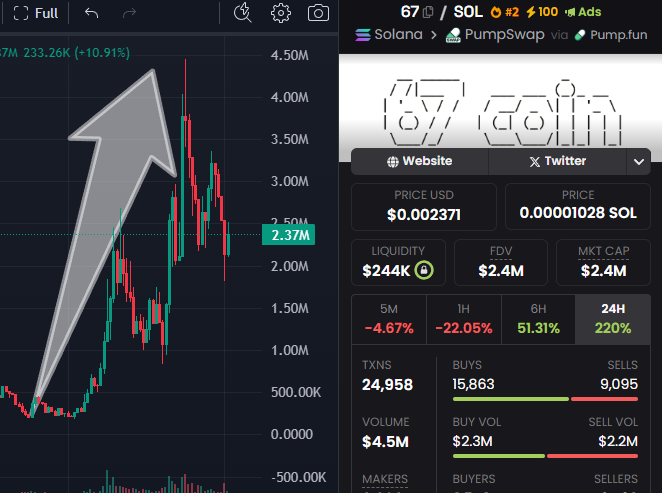
Task: Click the #2 trending flame badge
Action: click(505, 12)
